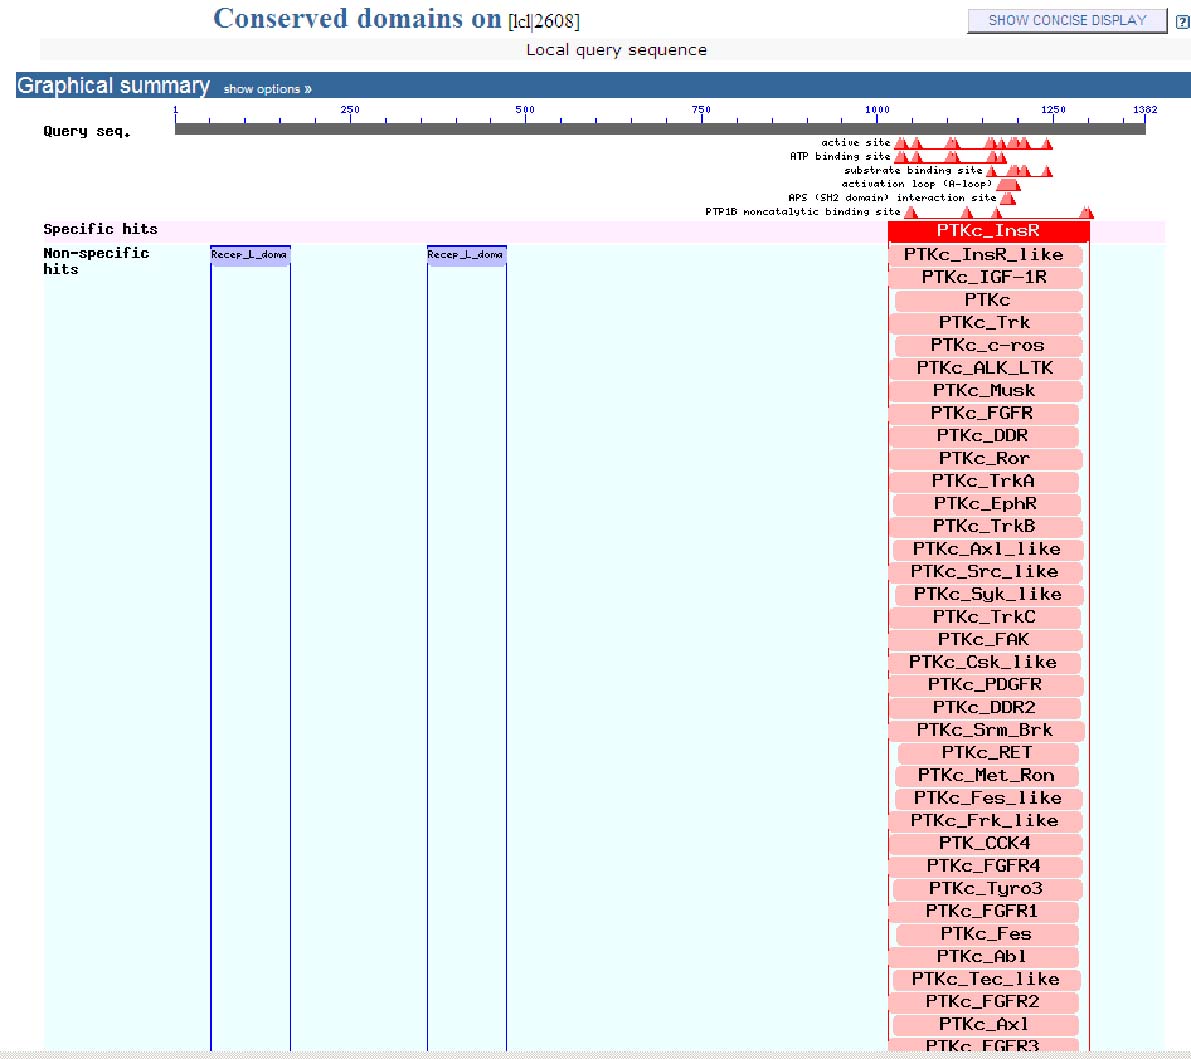Click the rightmost substrate binding site triangle
Screen dimensions: 1191x1059
(1047, 171)
